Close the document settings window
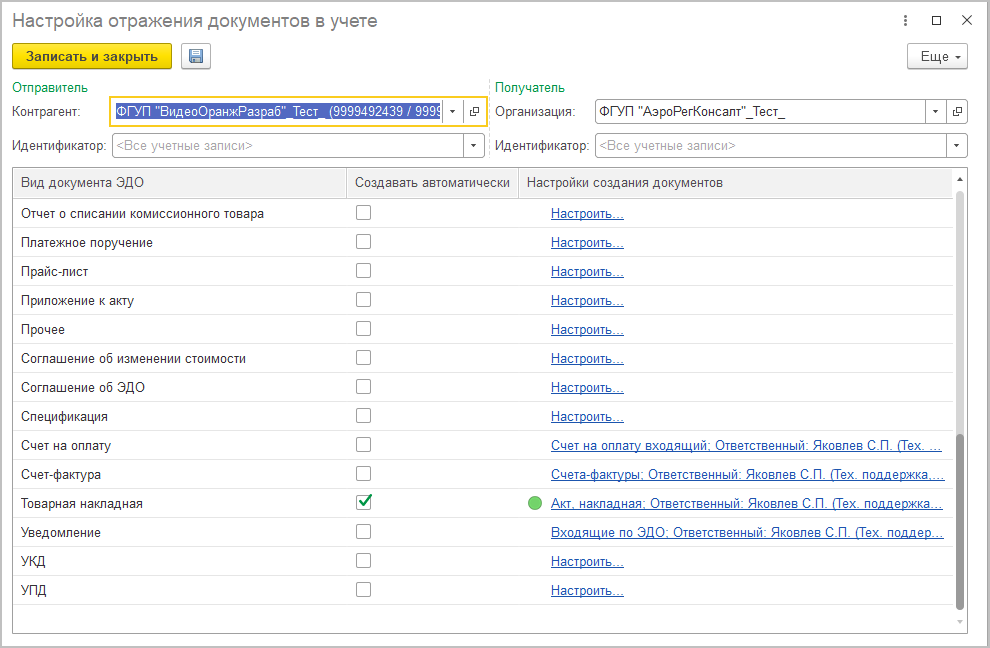The height and width of the screenshot is (648, 990). [966, 21]
